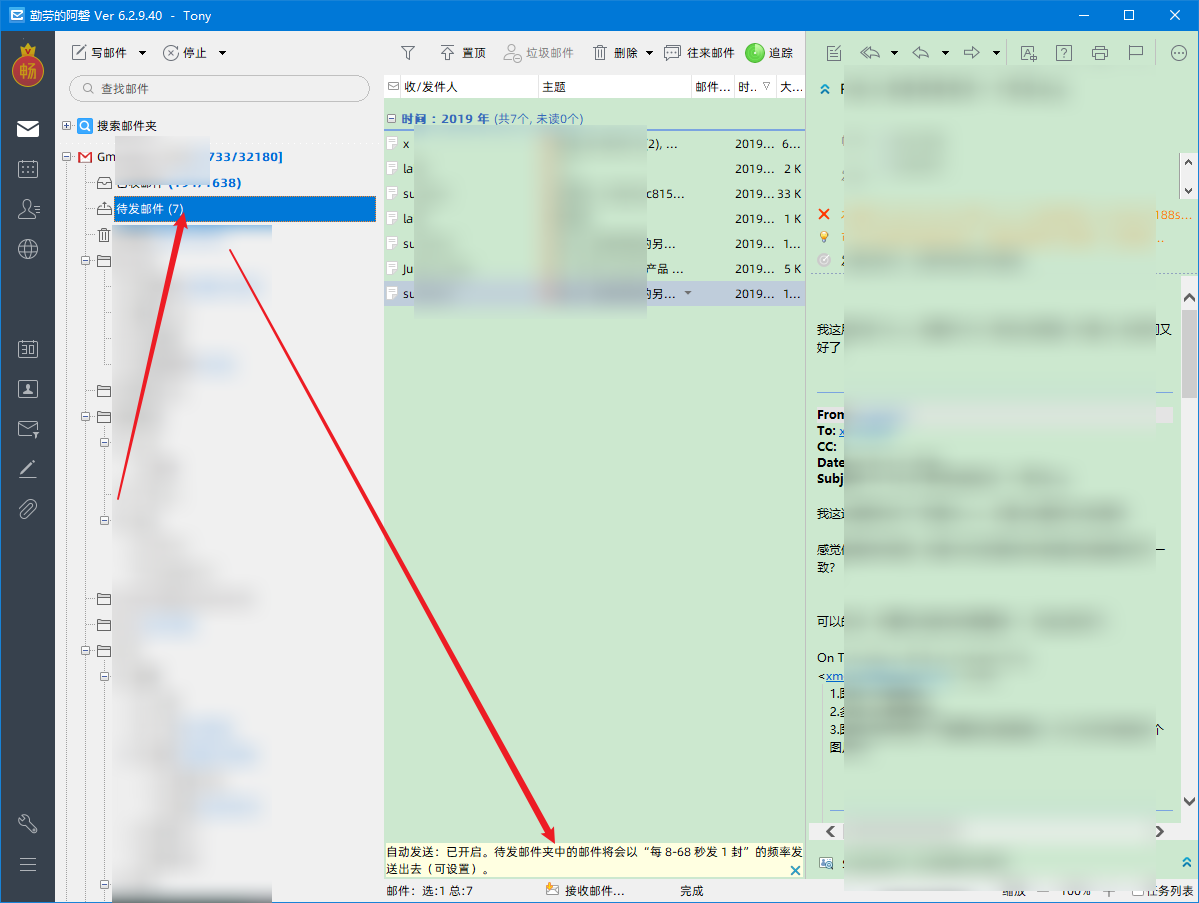Click the red X warning icon in message header
Image resolution: width=1199 pixels, height=903 pixels.
[824, 214]
